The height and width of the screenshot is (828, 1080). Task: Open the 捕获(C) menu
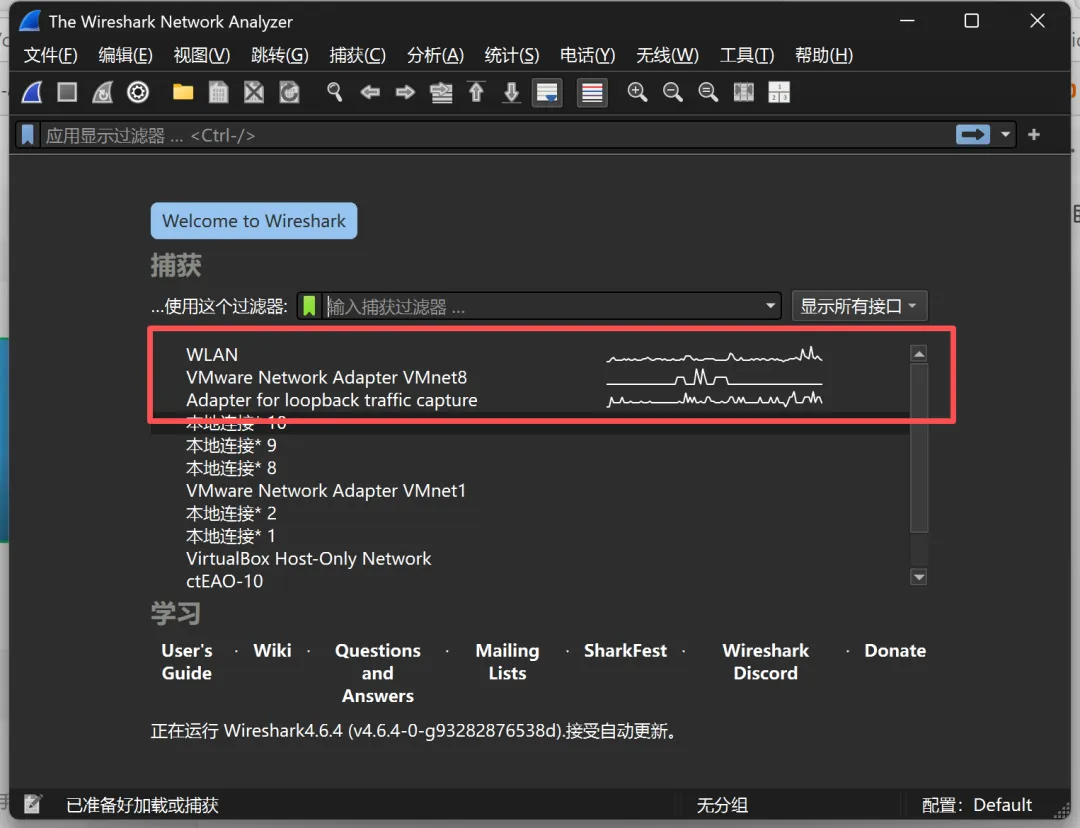(x=357, y=54)
